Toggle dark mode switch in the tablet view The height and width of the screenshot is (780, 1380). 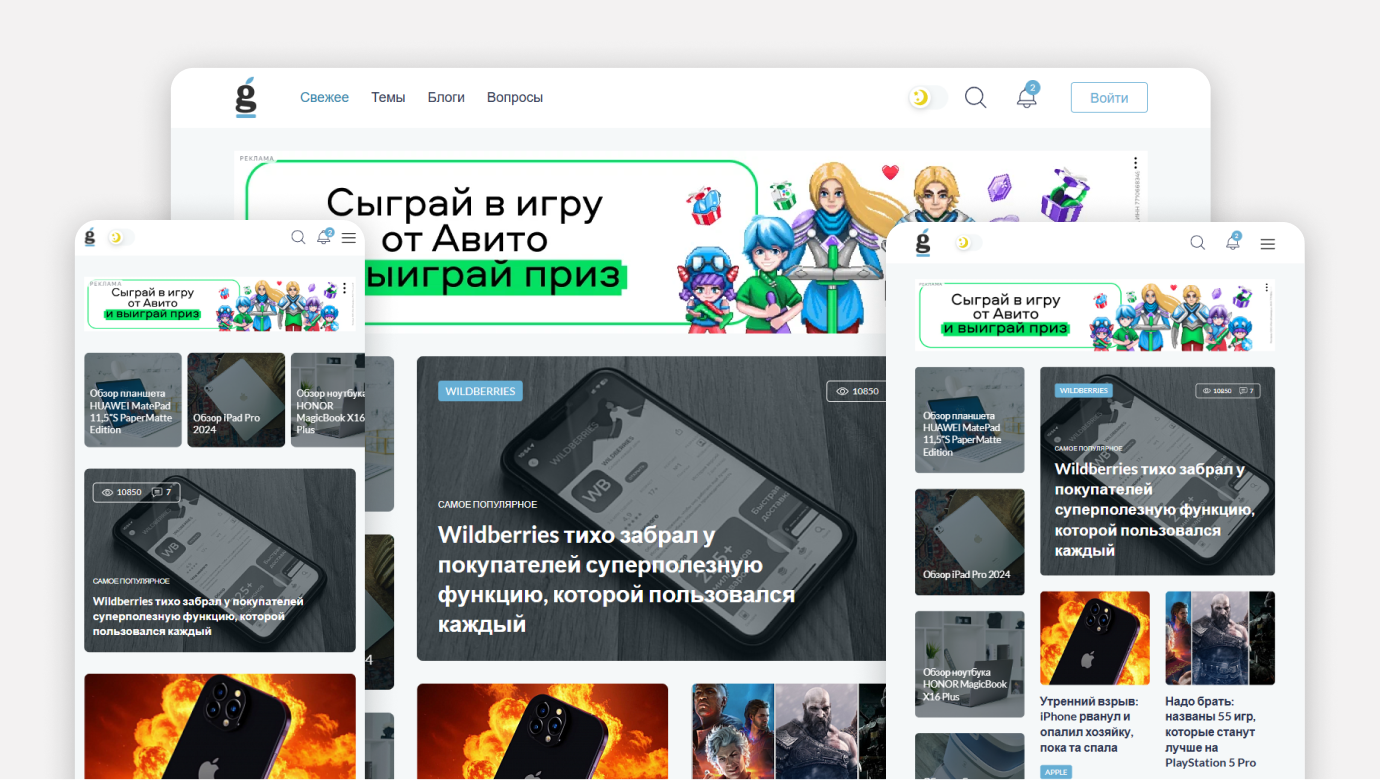click(968, 243)
